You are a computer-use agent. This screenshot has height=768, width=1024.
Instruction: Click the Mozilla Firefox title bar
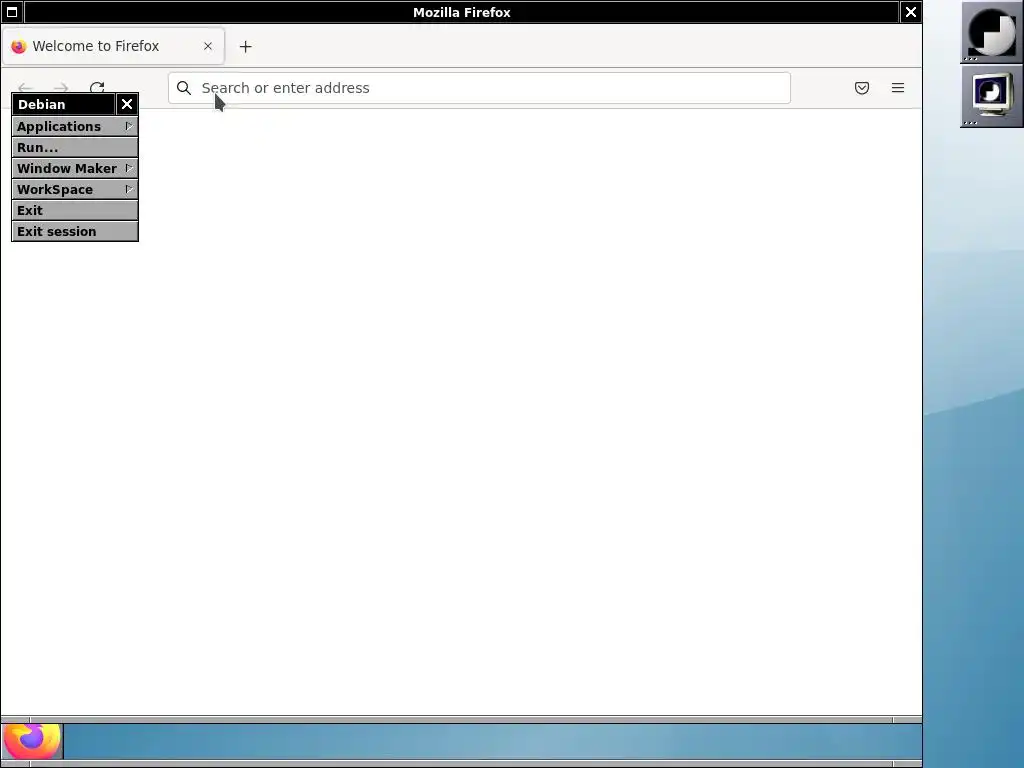click(462, 12)
